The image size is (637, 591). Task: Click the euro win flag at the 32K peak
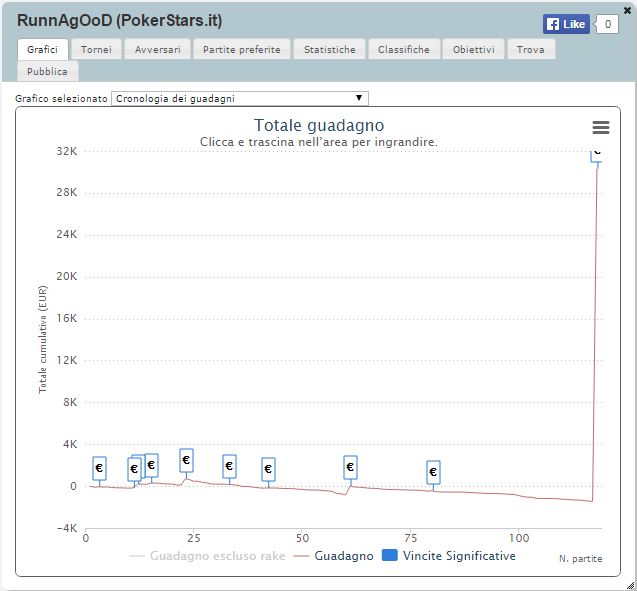coord(596,156)
